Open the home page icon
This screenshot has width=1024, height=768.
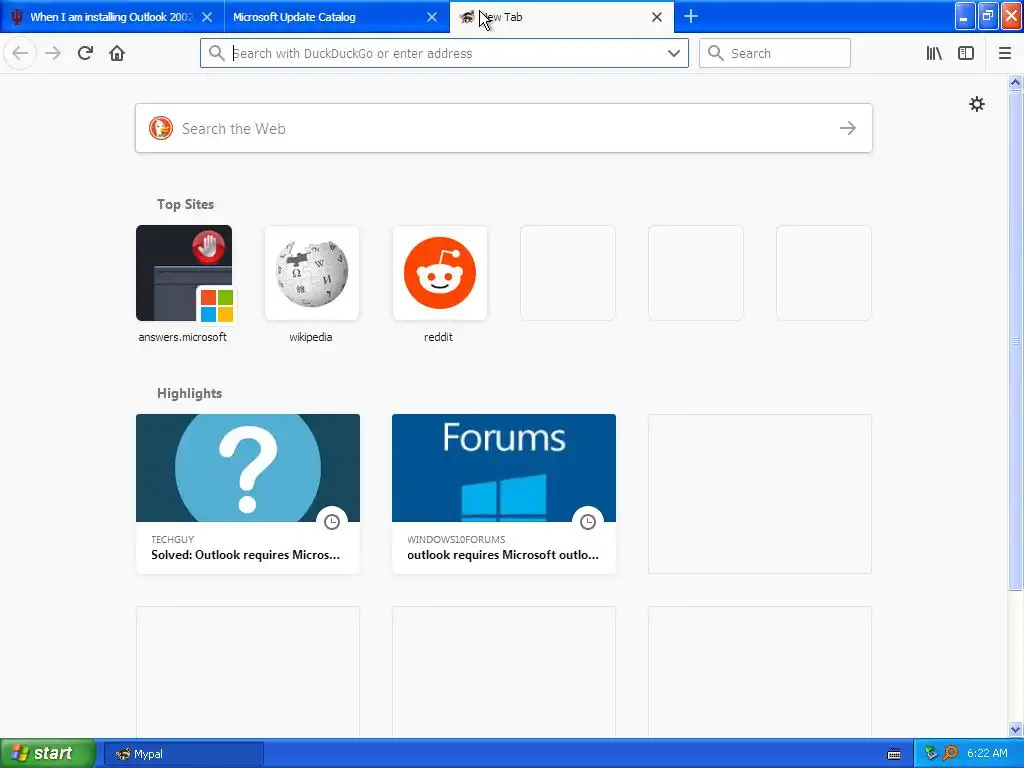[117, 53]
